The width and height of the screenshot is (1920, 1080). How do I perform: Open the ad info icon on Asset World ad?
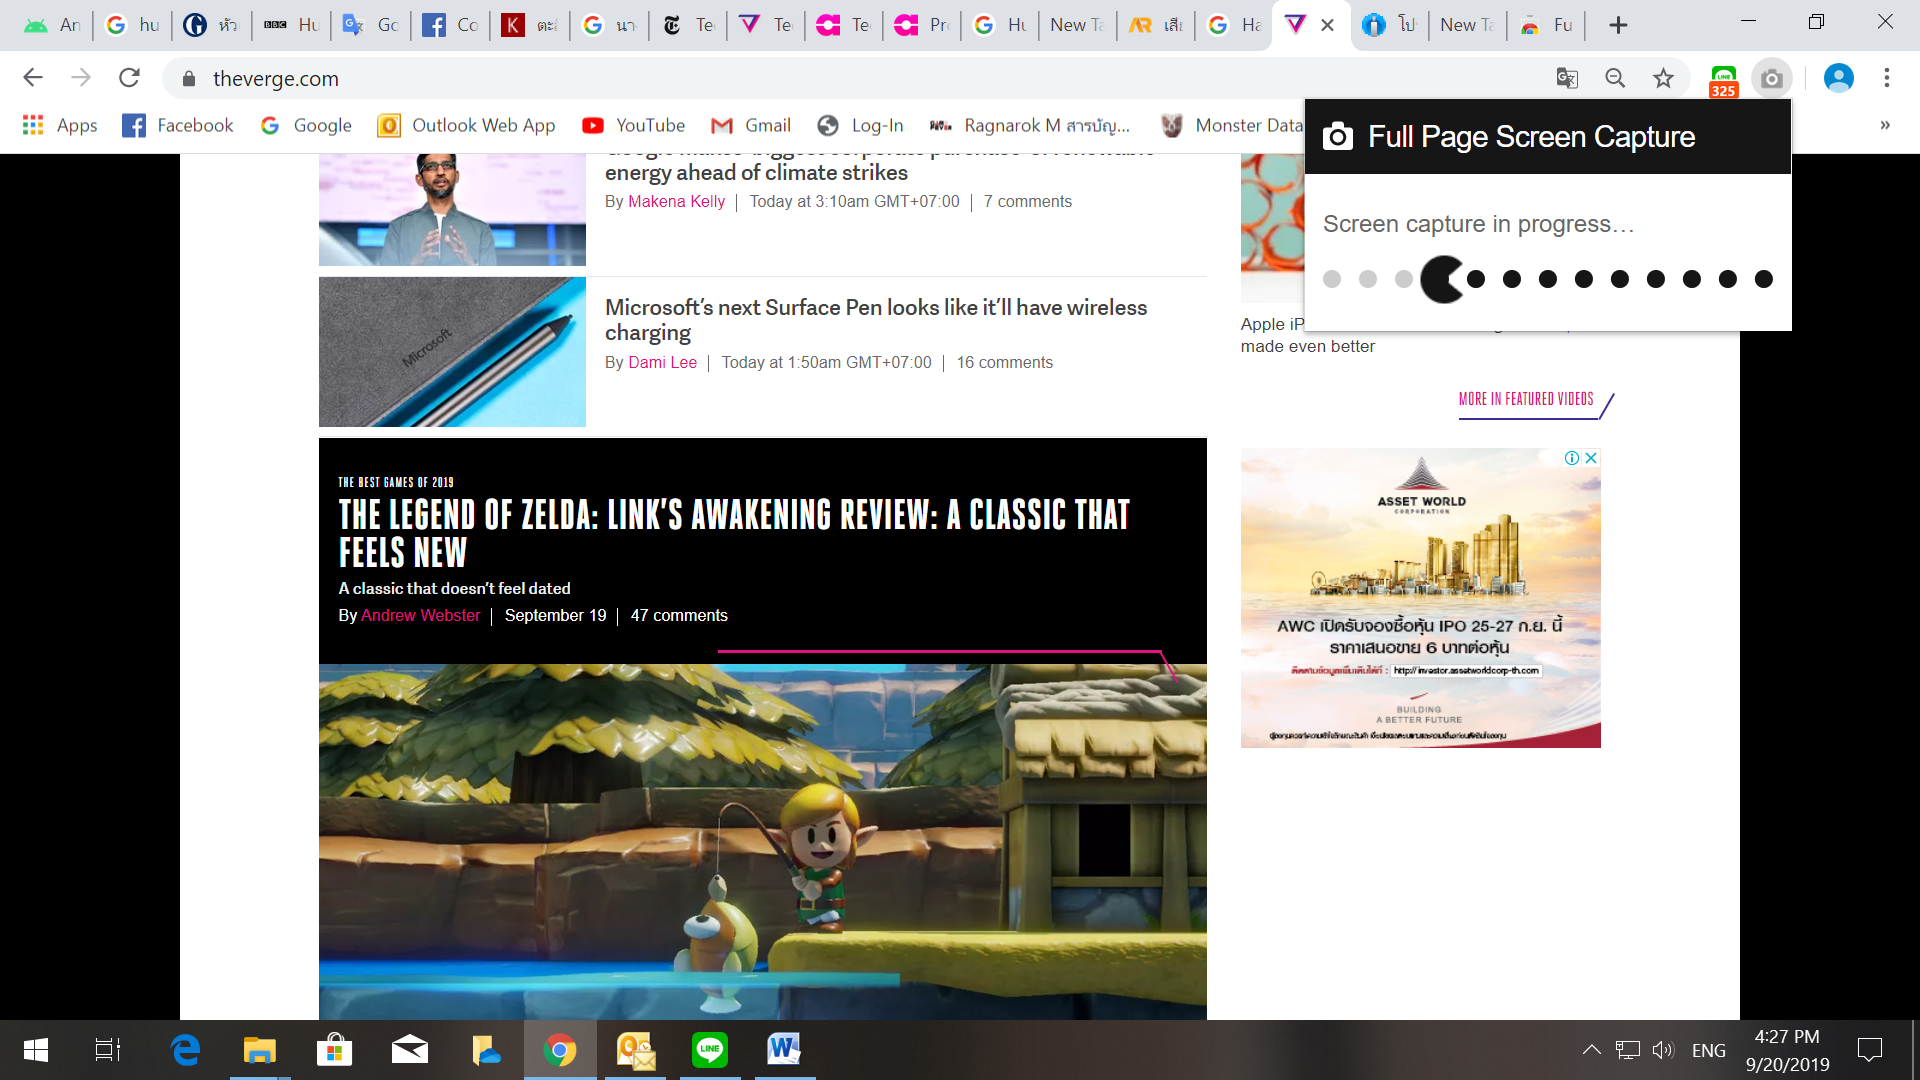click(x=1572, y=458)
